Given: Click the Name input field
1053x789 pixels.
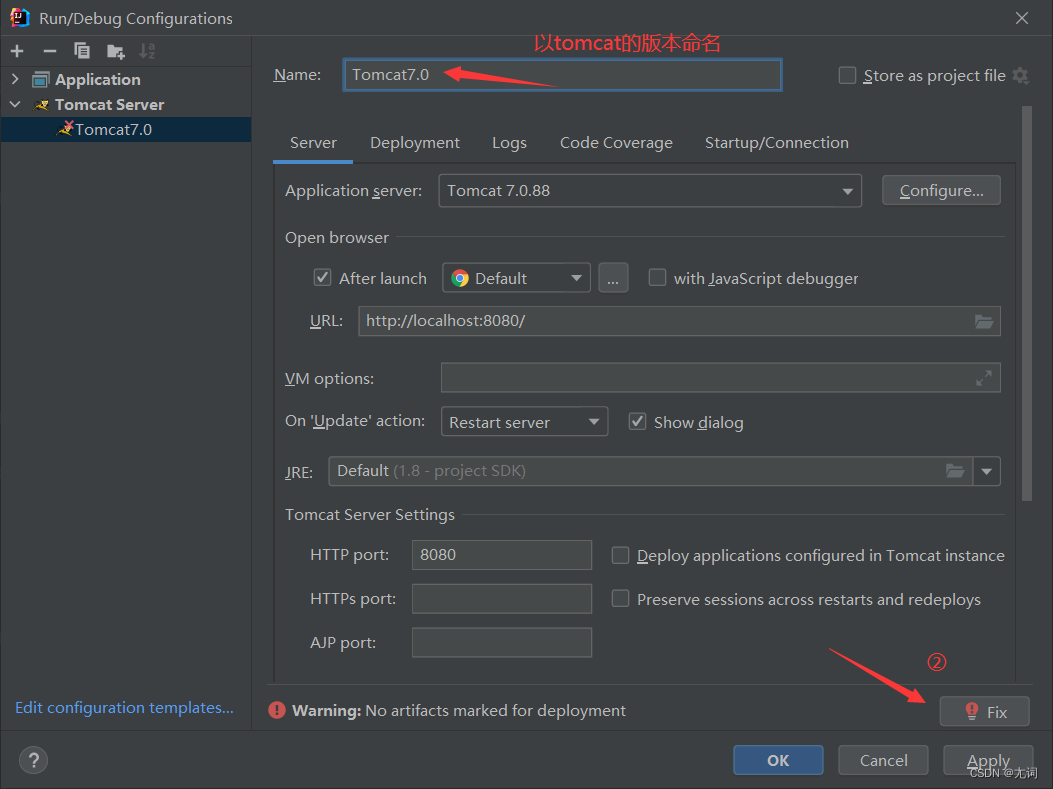Looking at the screenshot, I should (x=562, y=75).
